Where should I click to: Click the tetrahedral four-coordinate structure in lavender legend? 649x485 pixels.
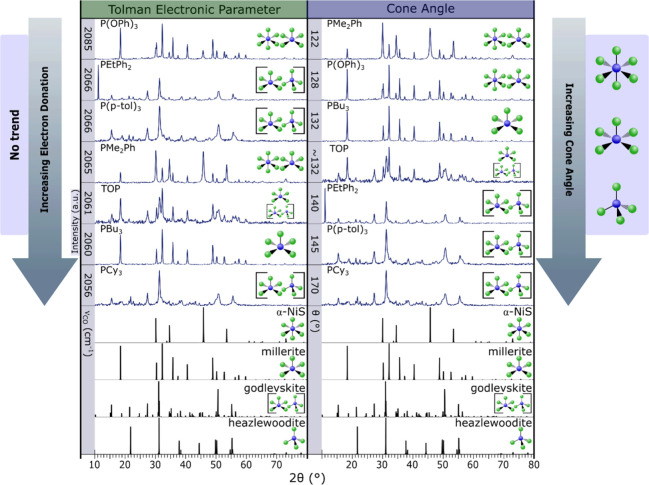point(617,204)
